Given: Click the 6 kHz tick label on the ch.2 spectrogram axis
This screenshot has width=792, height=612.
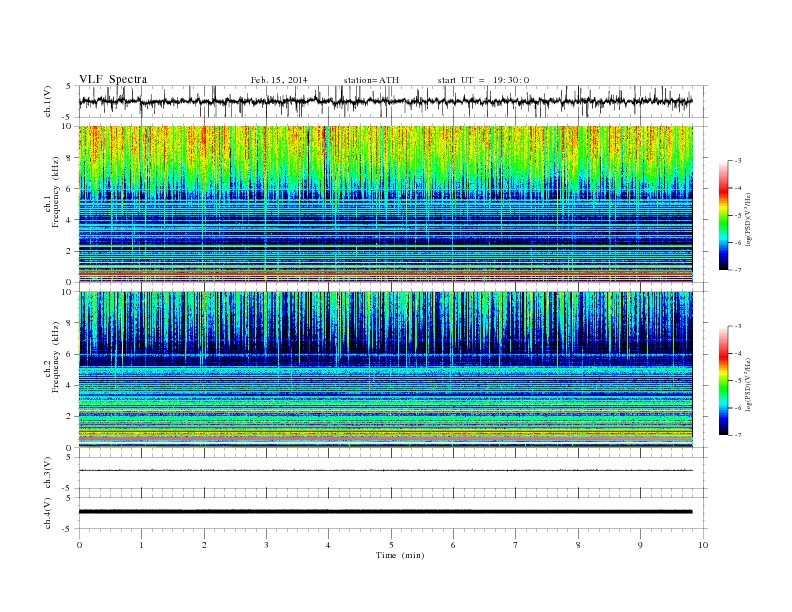Looking at the screenshot, I should [x=70, y=354].
